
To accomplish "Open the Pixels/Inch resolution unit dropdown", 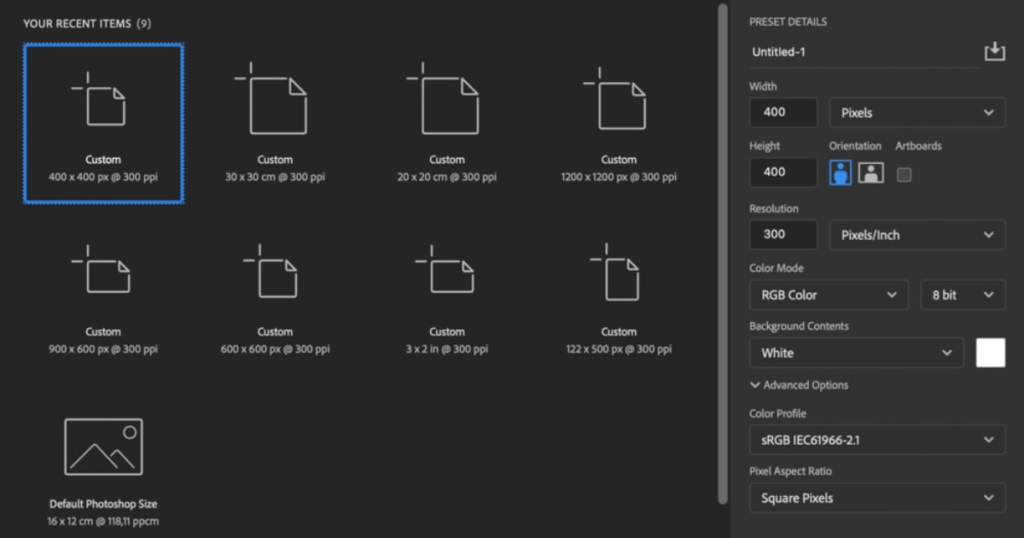I will click(x=917, y=234).
